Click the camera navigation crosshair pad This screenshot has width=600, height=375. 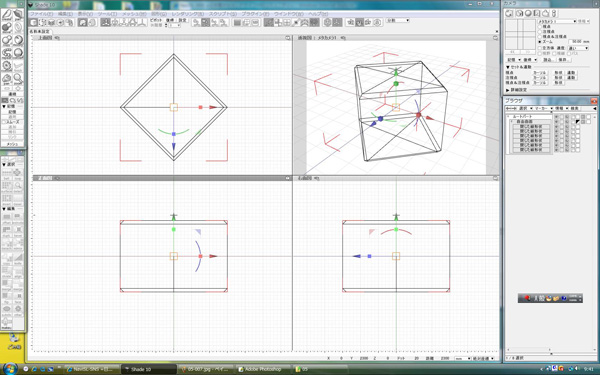click(520, 34)
